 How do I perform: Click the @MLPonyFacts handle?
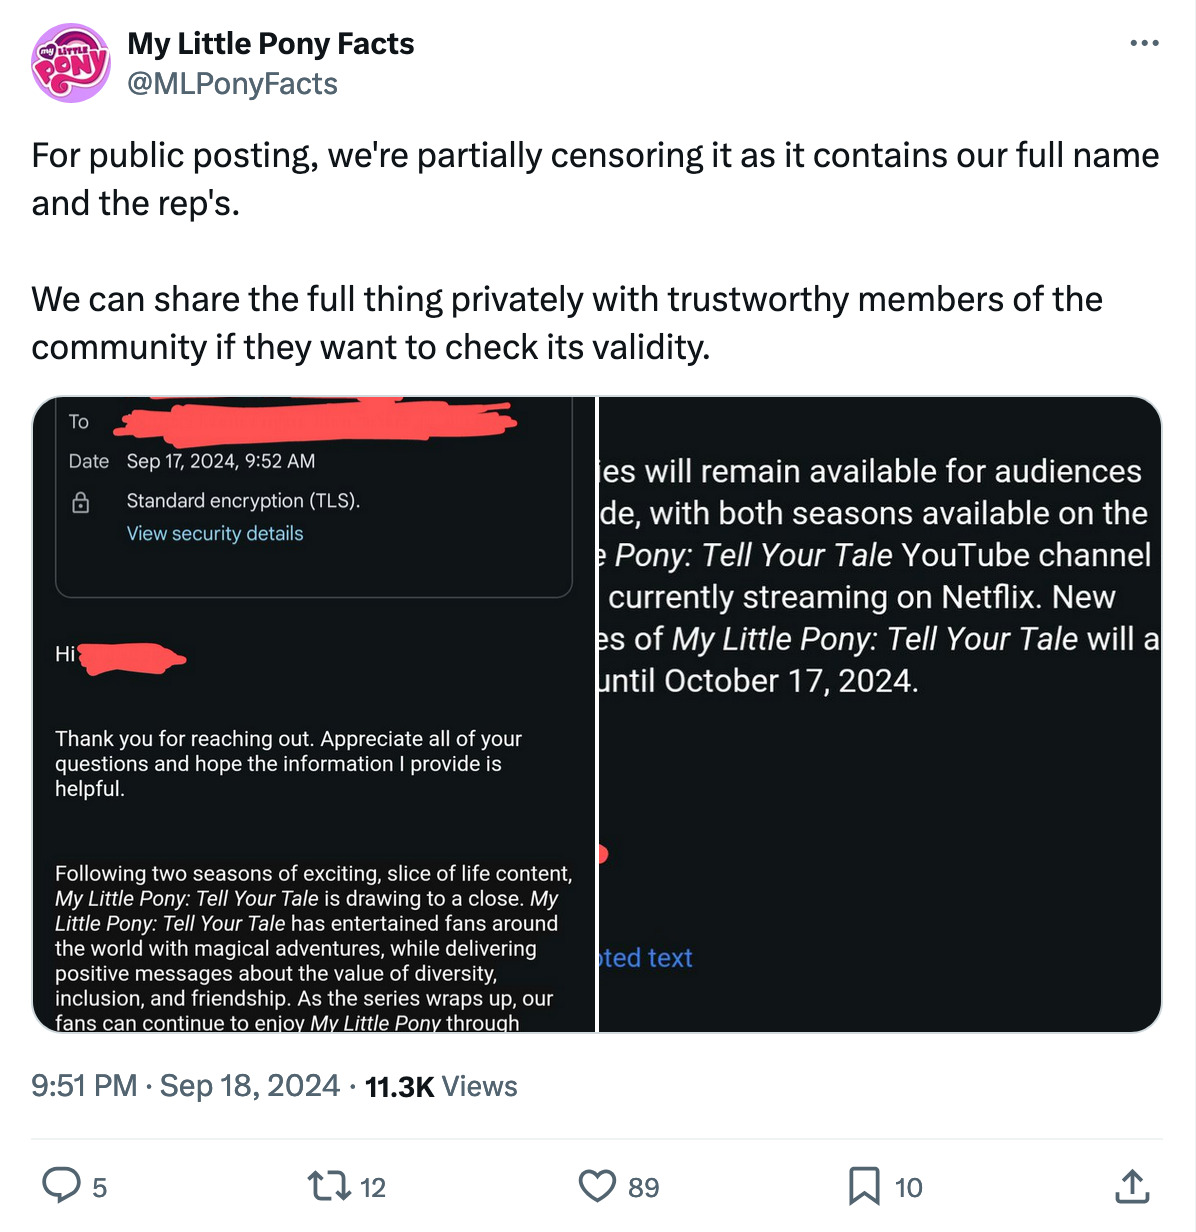coord(232,84)
